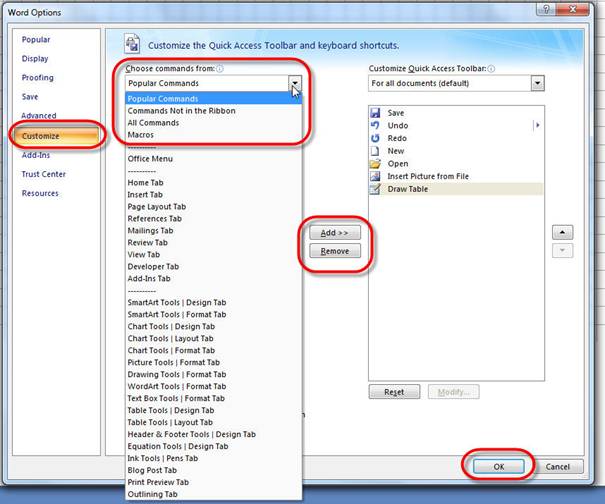Click the Remove button
Screen dimensions: 605x504
[x=335, y=251]
